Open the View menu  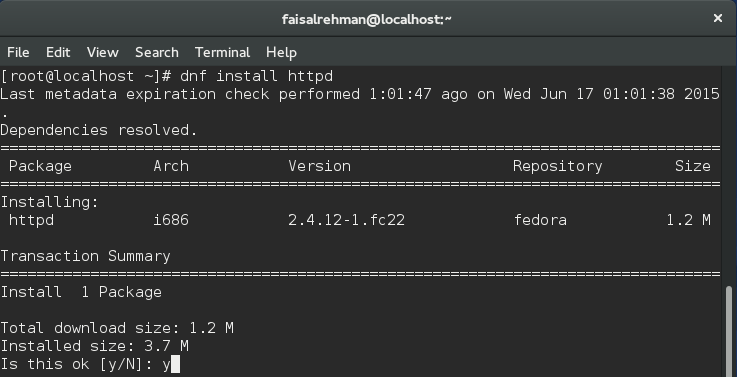[102, 52]
